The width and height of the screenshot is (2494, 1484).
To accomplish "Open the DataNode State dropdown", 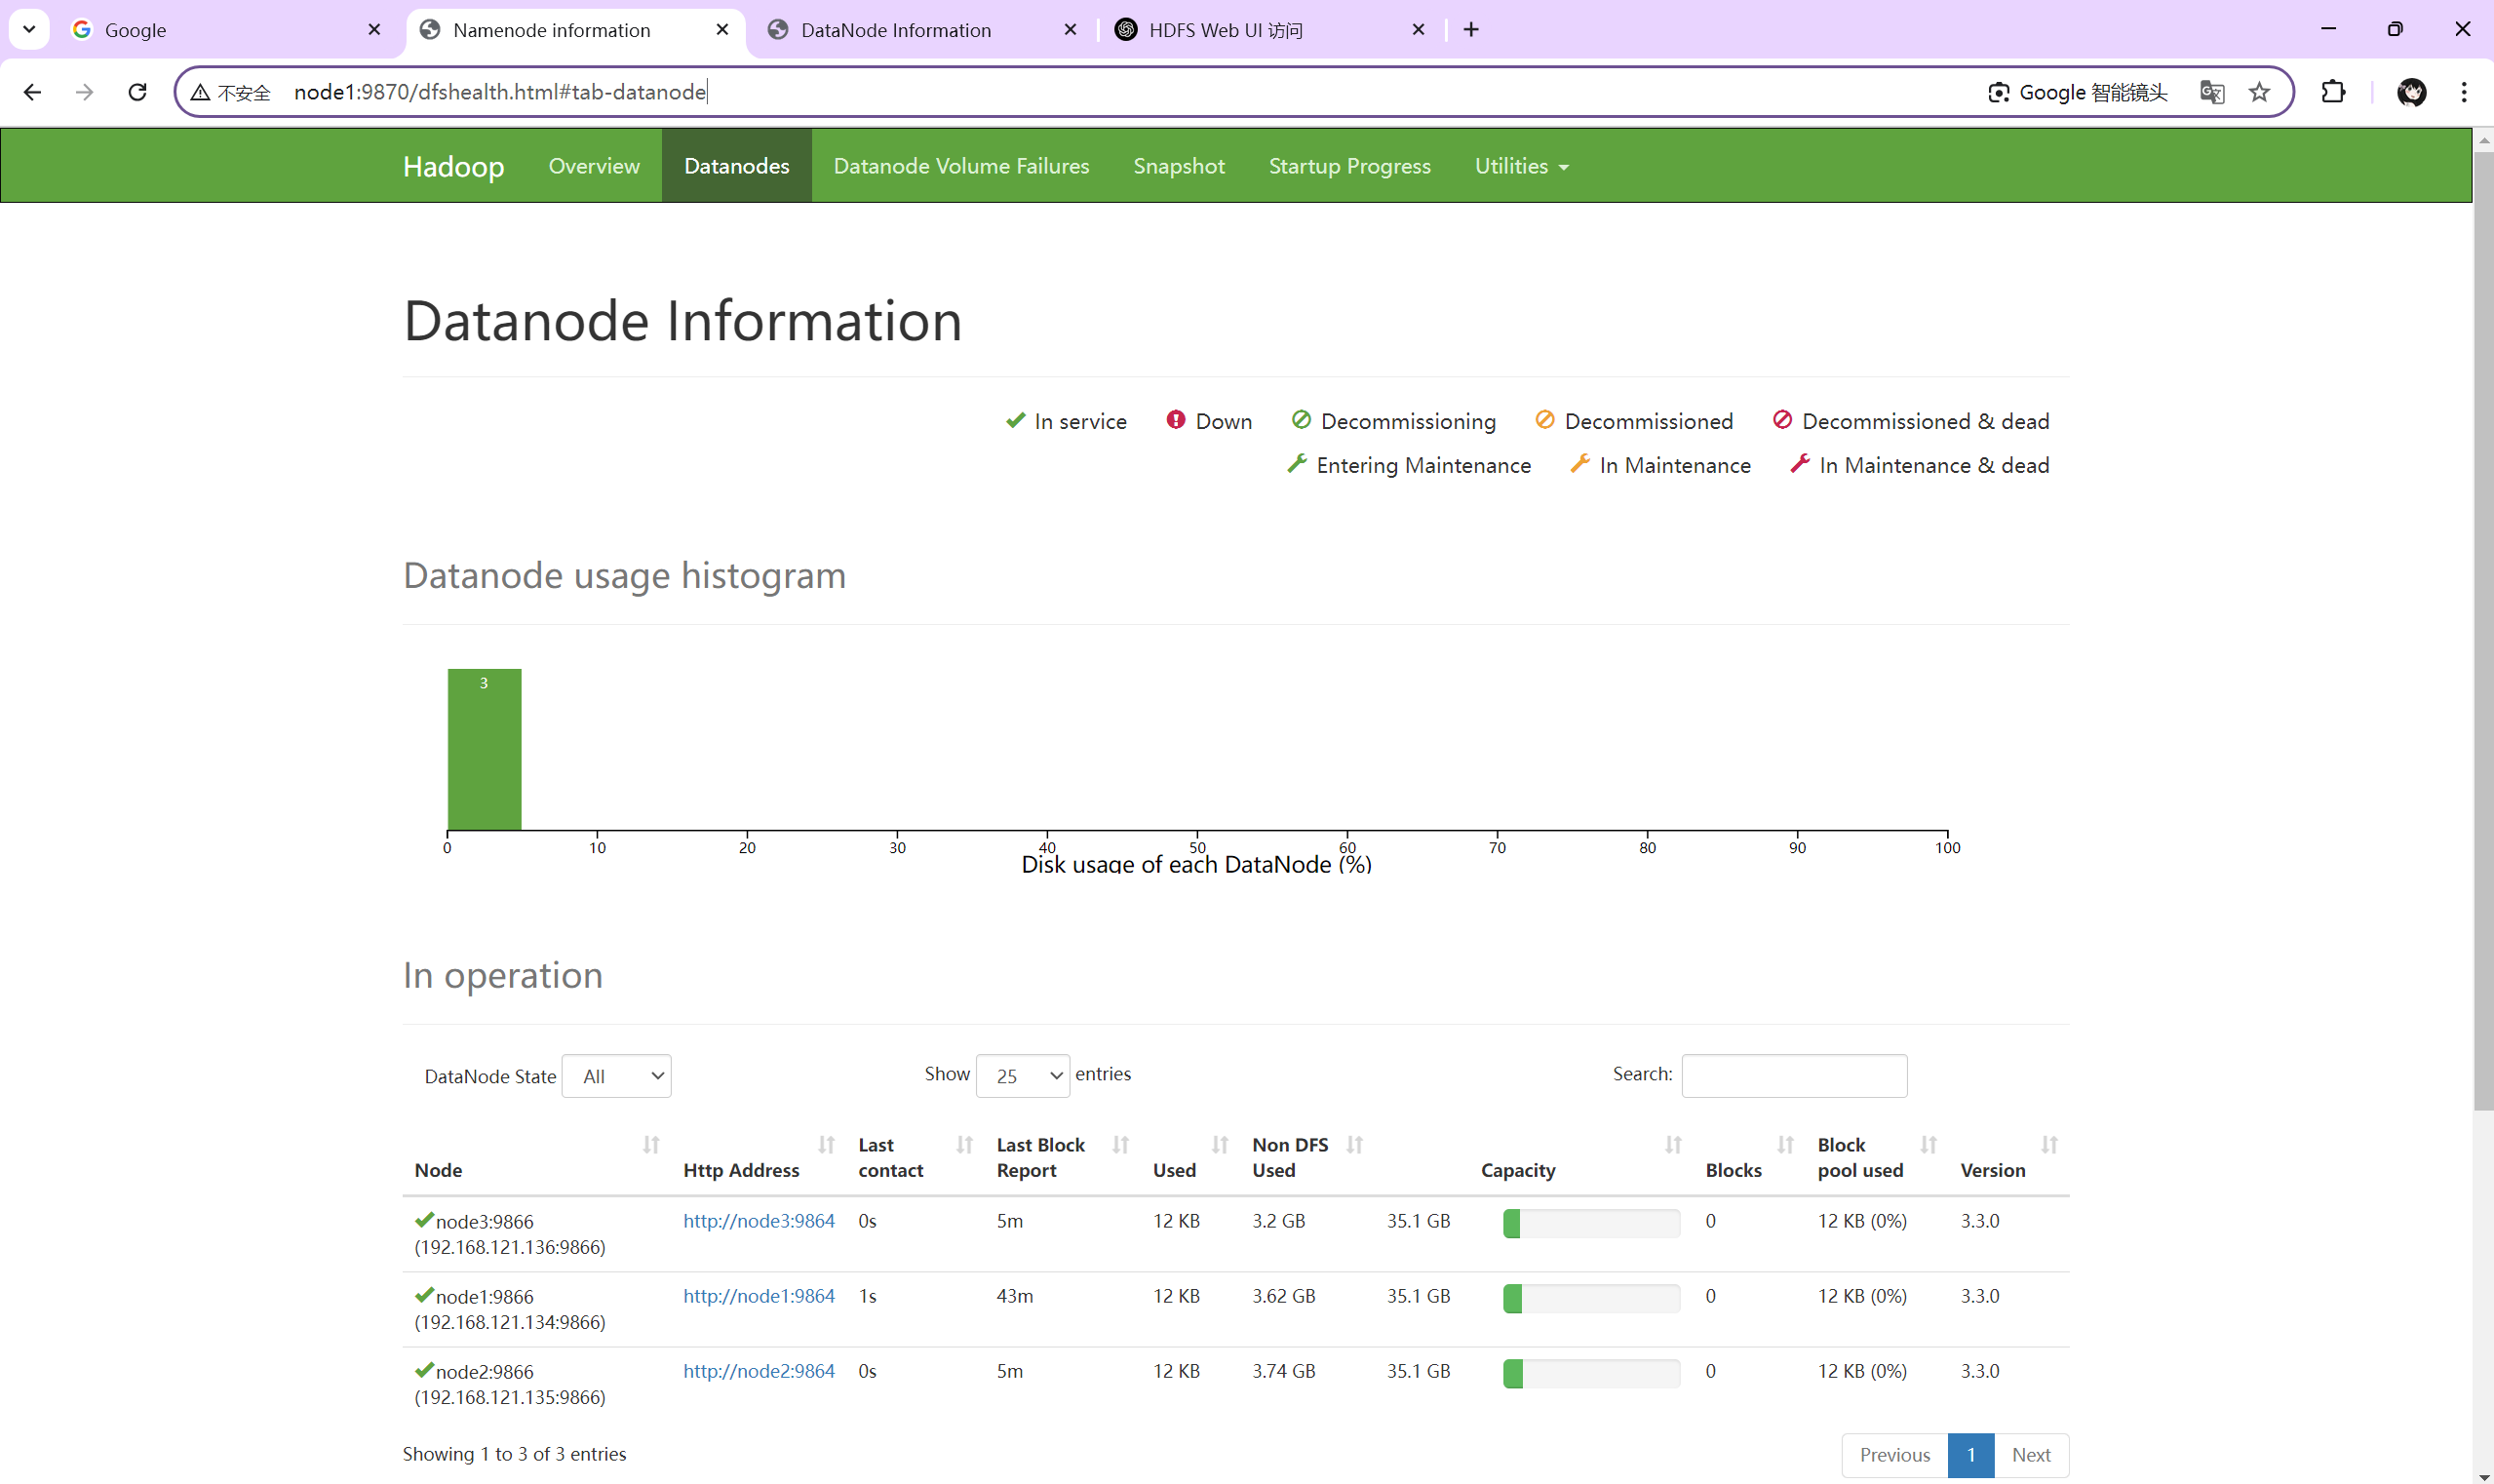I will point(616,1076).
